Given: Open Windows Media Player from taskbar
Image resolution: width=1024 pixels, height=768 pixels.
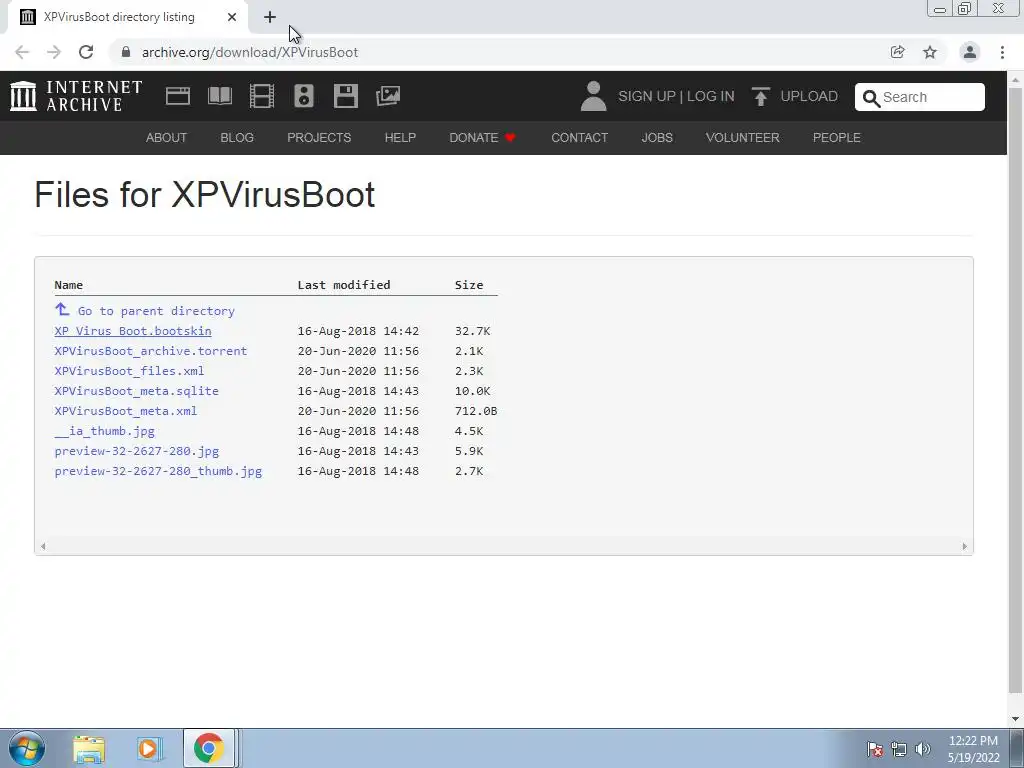Looking at the screenshot, I should coord(149,749).
